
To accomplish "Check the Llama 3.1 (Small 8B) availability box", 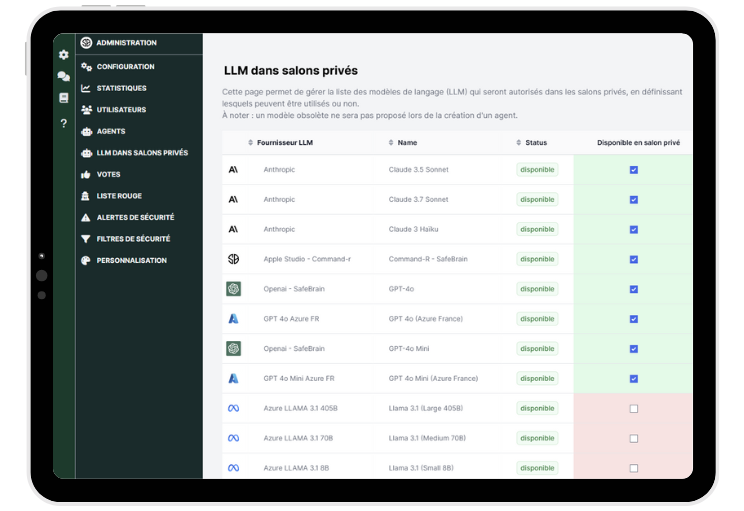I will click(x=633, y=468).
